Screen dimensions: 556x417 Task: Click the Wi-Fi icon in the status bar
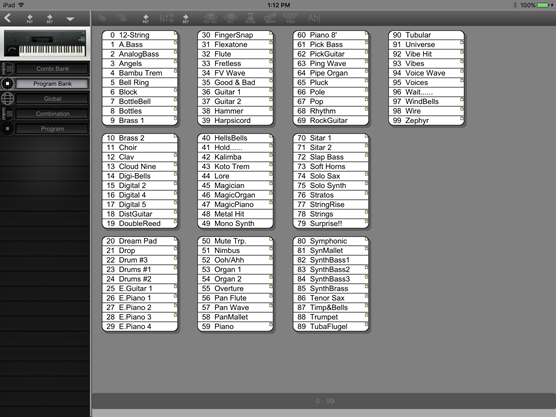click(21, 5)
